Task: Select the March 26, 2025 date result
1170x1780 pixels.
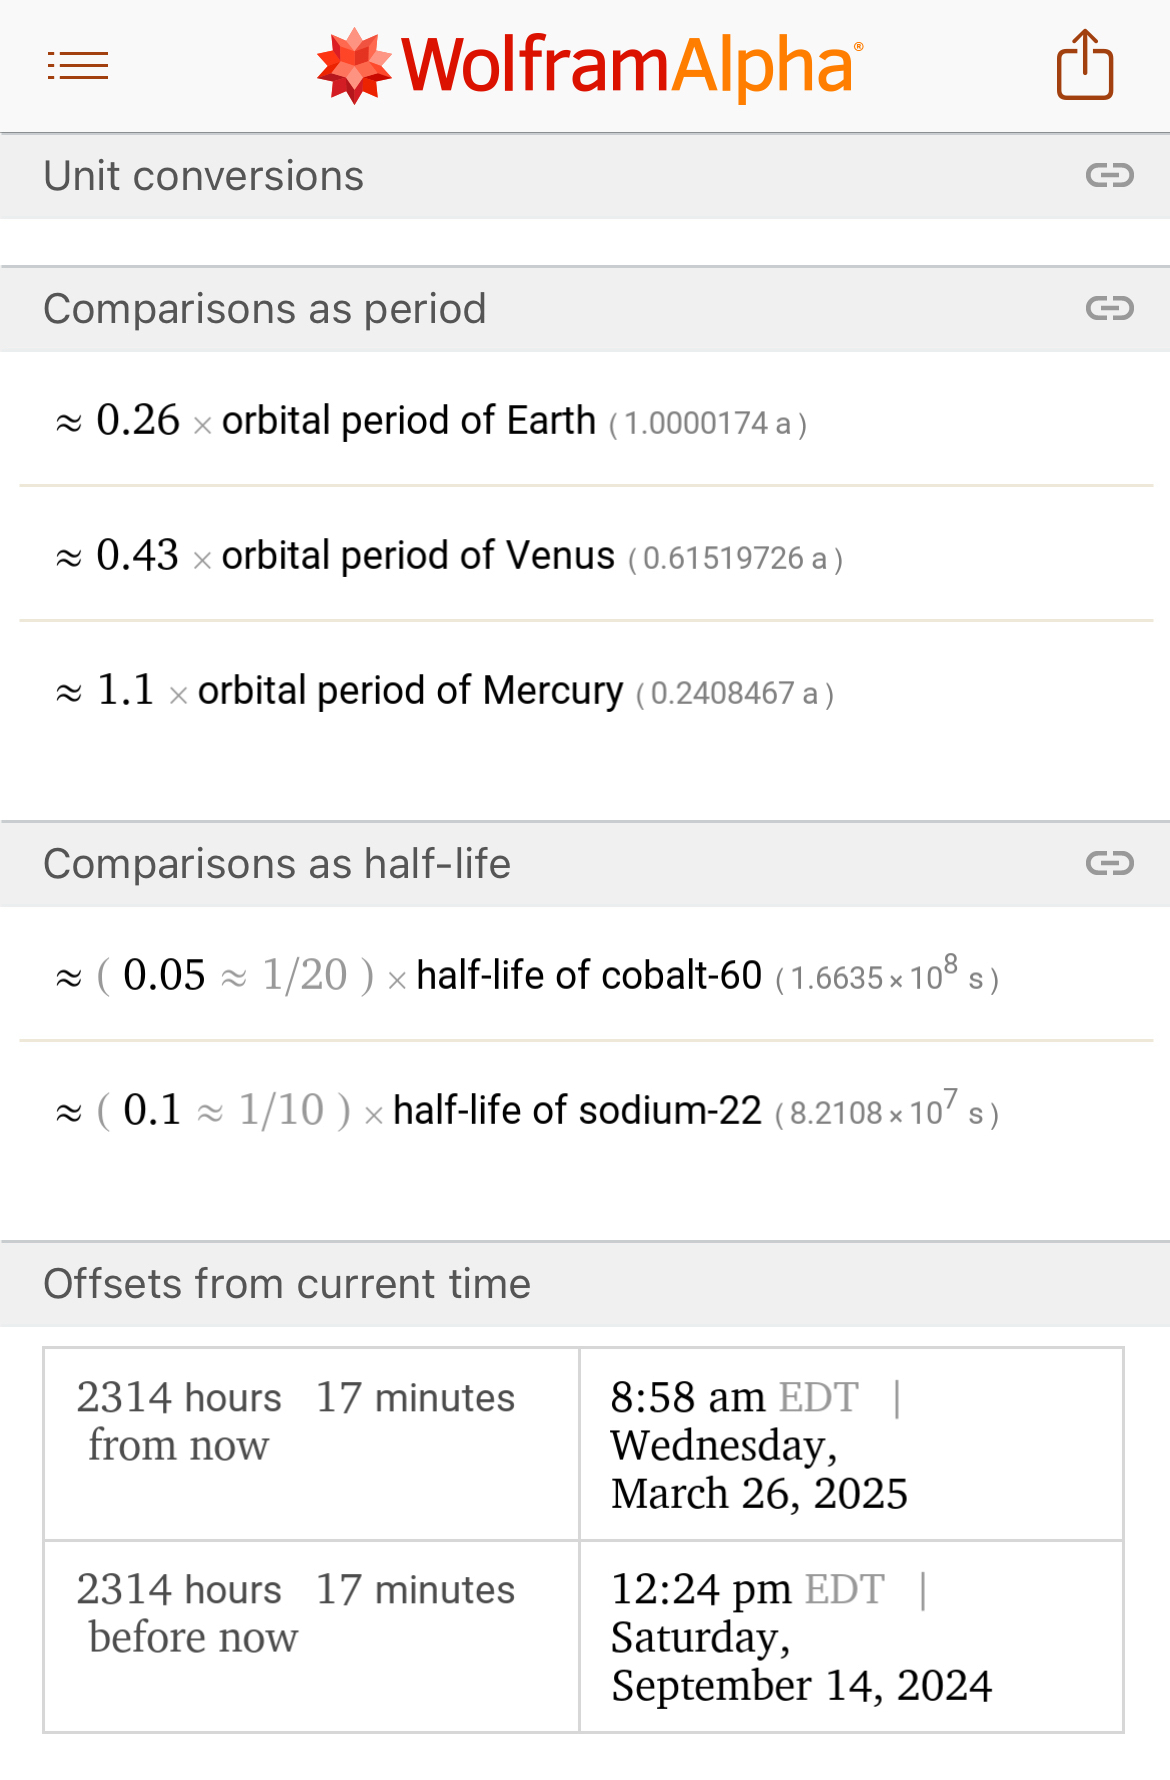Action: tap(759, 1494)
